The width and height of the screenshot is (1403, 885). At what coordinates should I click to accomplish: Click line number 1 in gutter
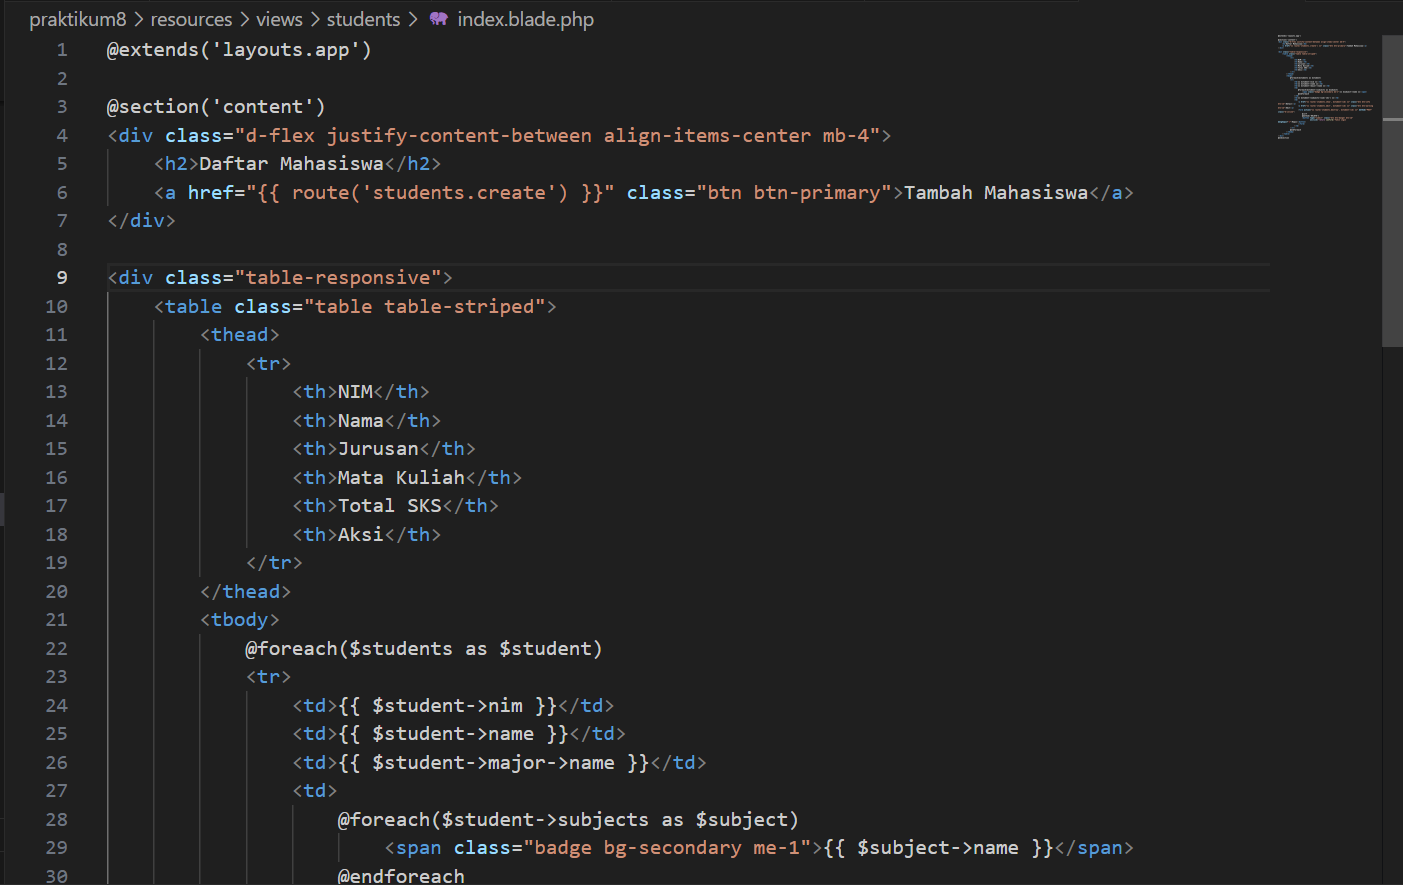(x=62, y=50)
